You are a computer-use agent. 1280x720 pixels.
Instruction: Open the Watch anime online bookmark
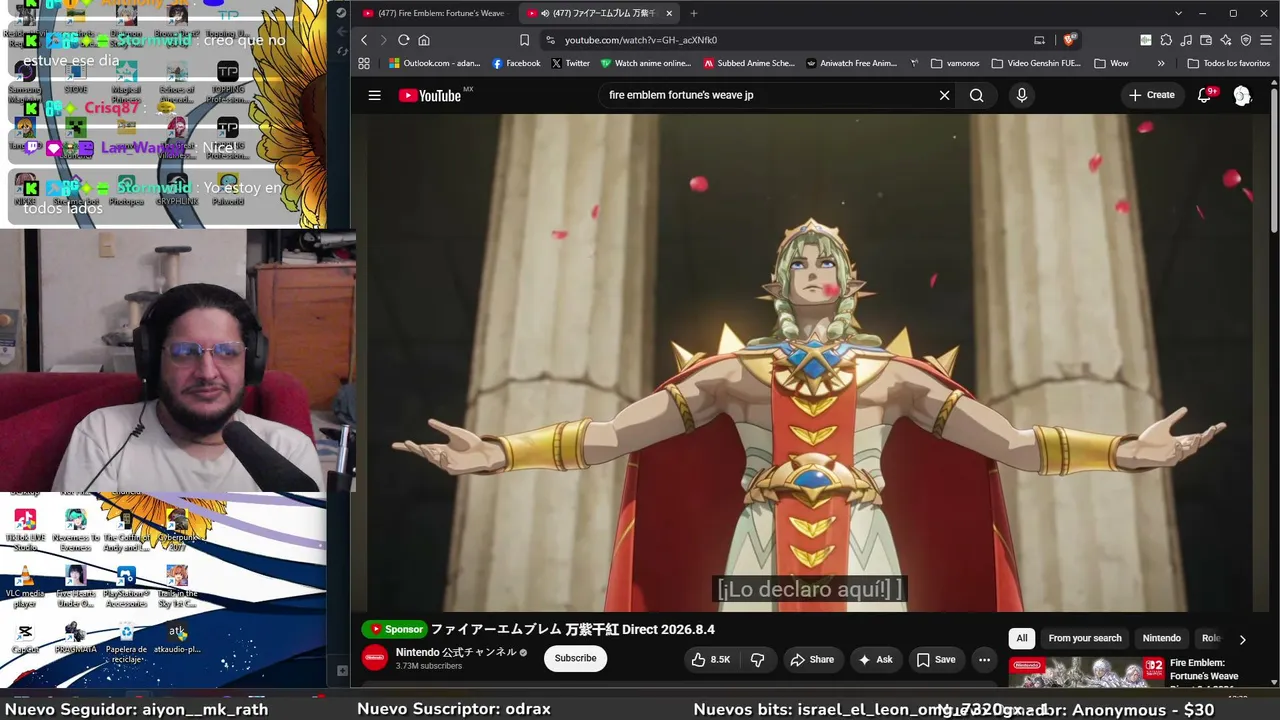click(x=646, y=63)
